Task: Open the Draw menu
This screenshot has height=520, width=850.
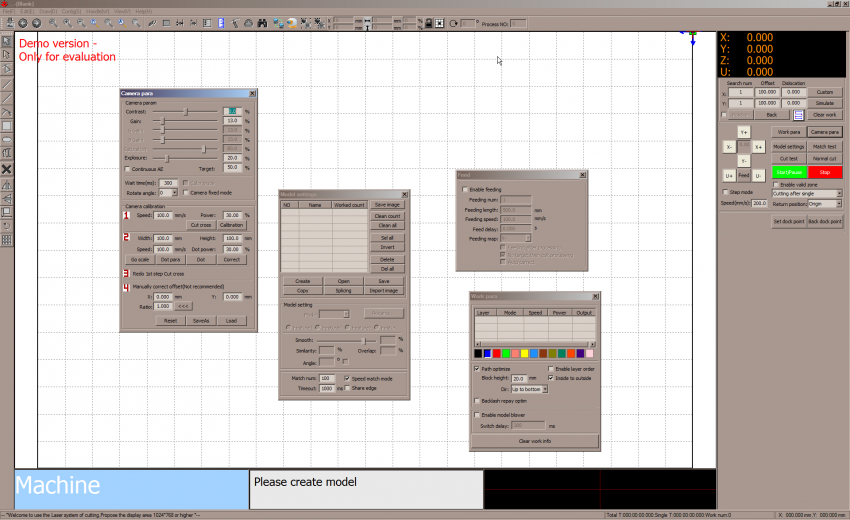Action: 48,11
